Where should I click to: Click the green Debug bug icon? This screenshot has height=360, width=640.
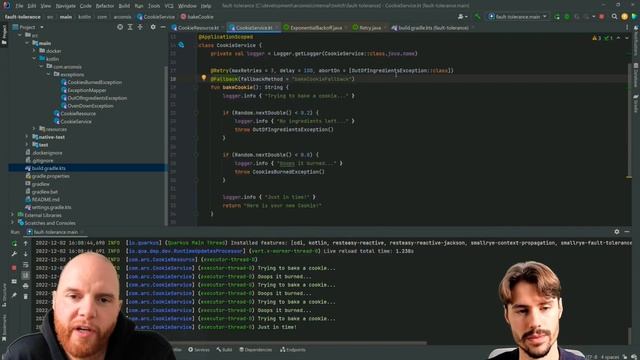click(567, 17)
